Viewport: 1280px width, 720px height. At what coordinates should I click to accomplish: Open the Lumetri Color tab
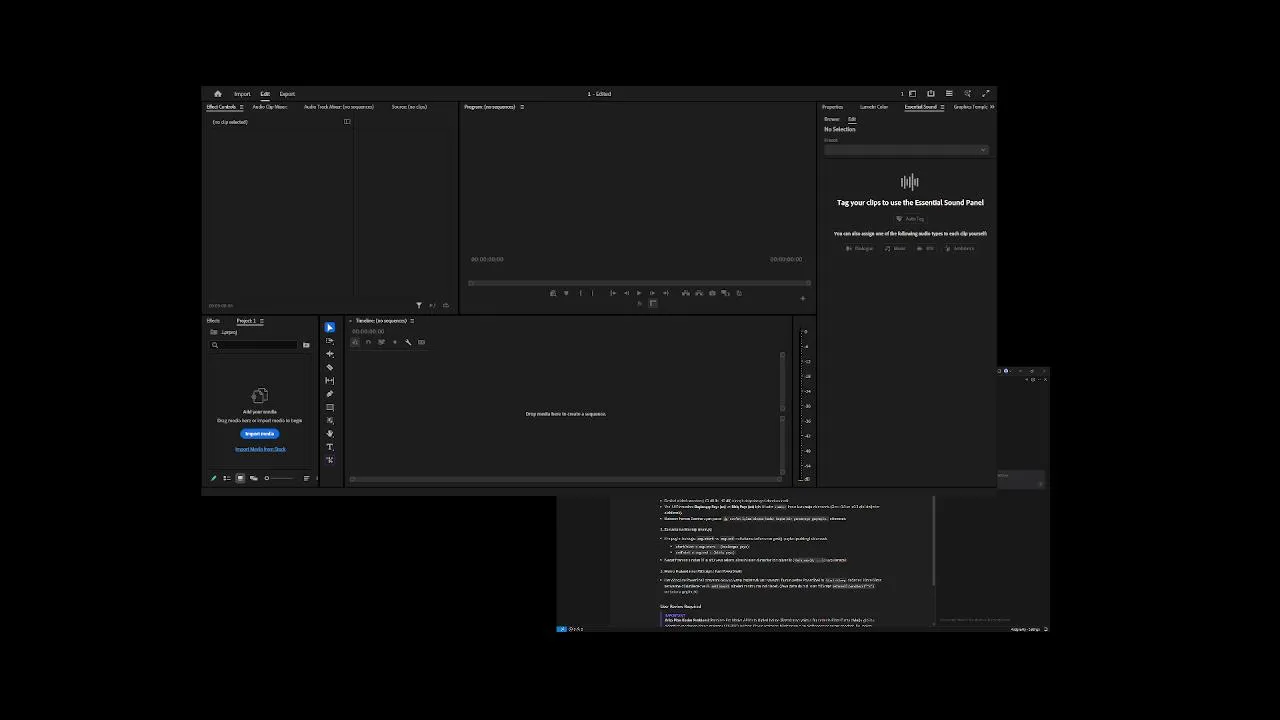point(874,107)
